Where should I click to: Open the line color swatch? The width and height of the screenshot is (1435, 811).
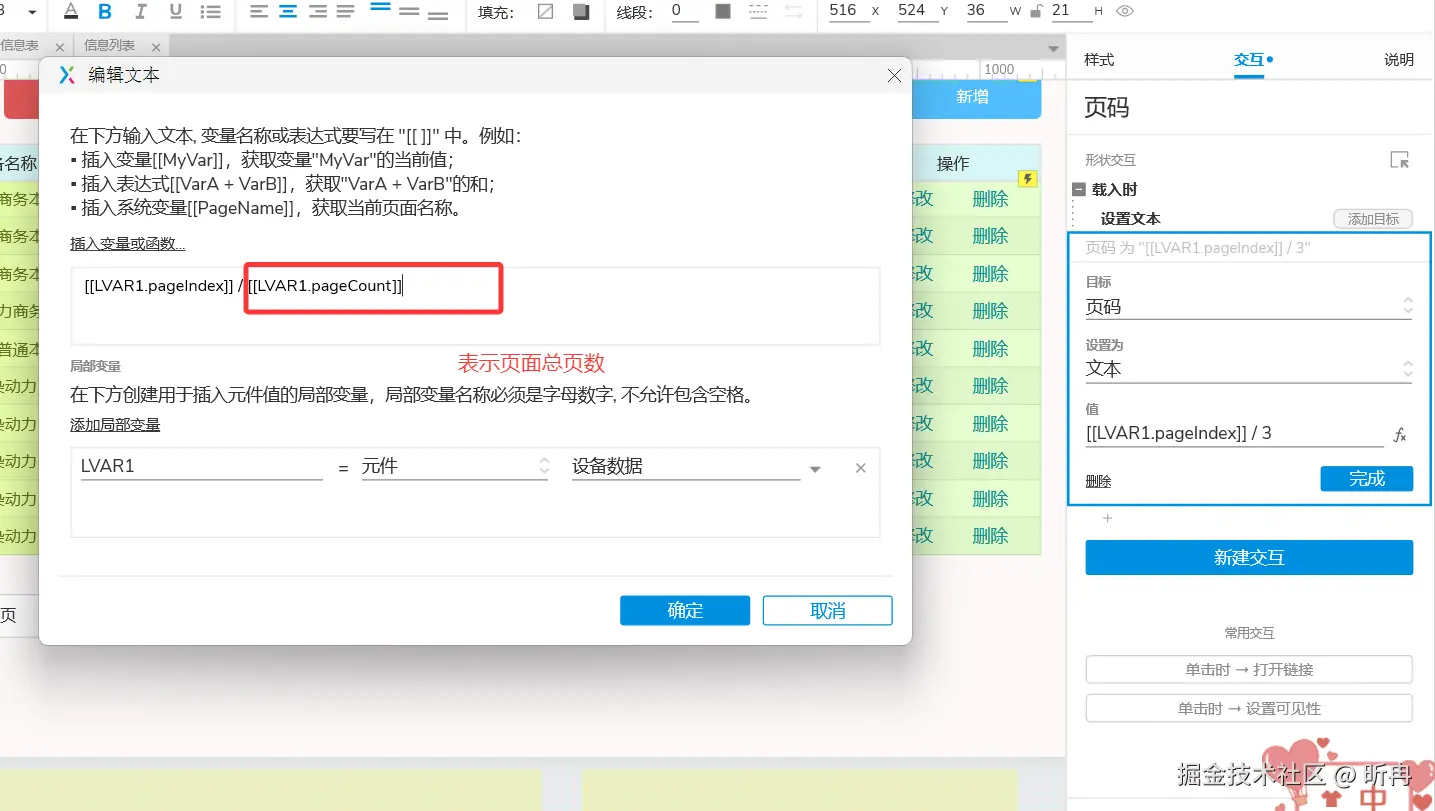pos(723,11)
